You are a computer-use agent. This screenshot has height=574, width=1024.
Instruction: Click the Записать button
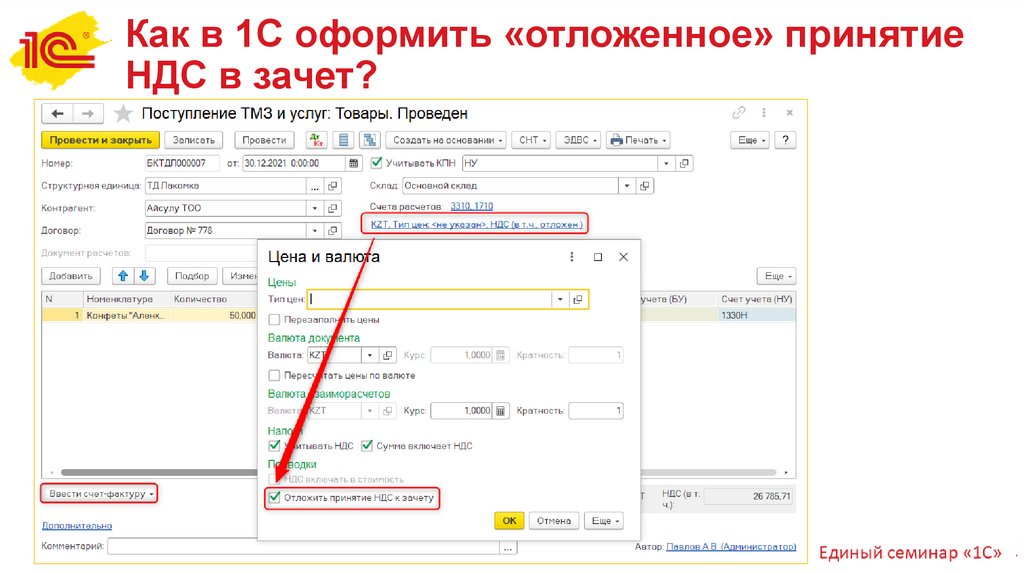click(x=193, y=140)
